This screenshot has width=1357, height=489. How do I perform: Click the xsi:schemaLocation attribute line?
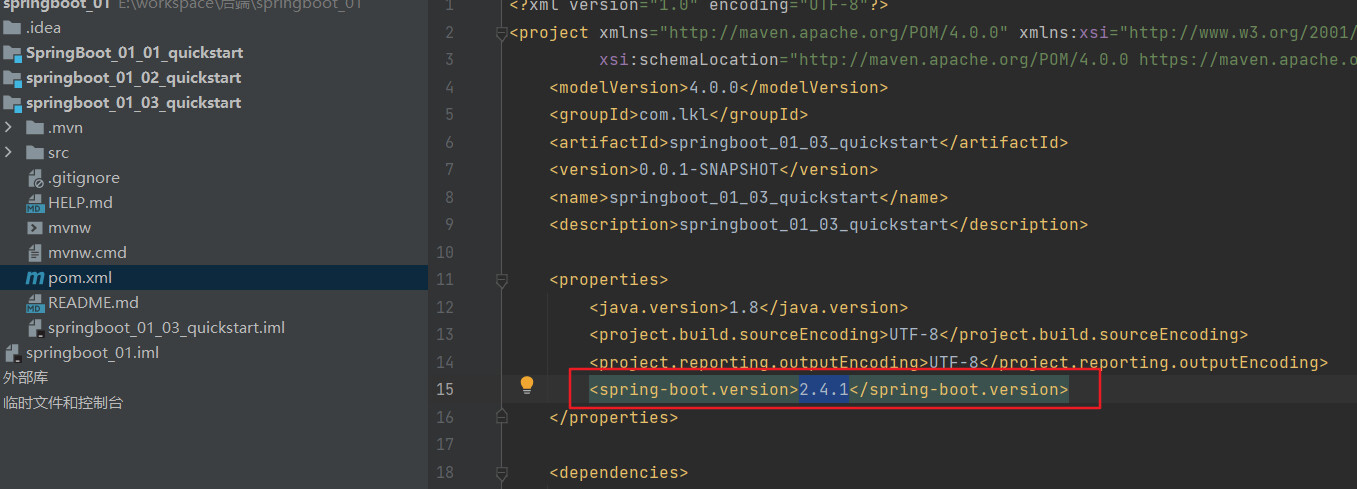point(978,60)
